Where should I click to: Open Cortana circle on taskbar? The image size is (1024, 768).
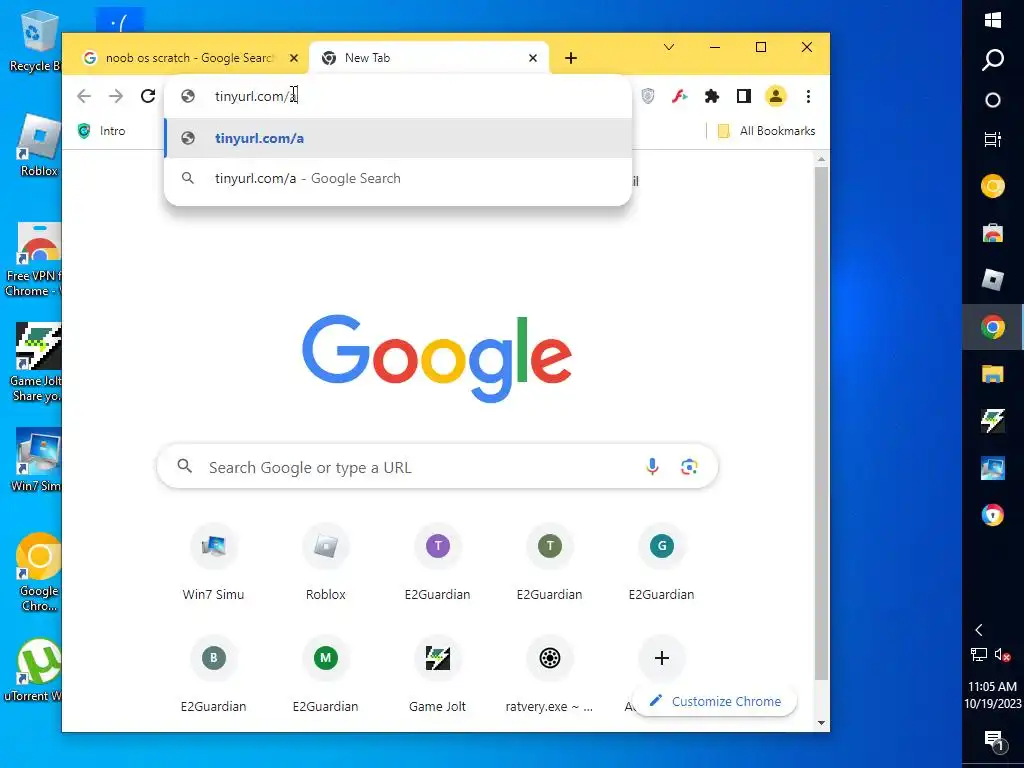[x=993, y=100]
